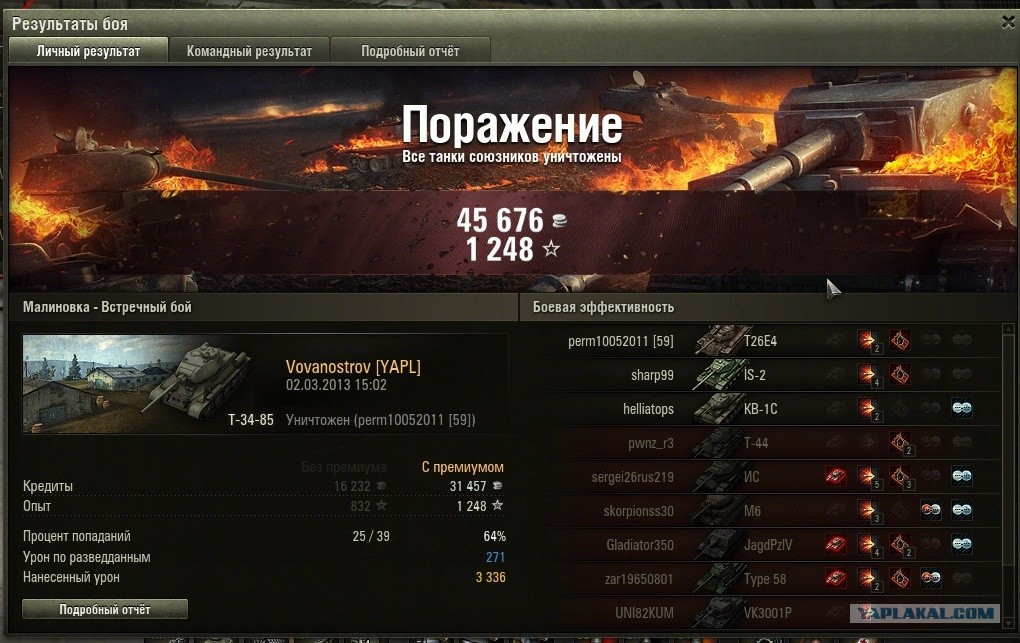Select the Личный результат tab
This screenshot has width=1020, height=643.
click(88, 51)
